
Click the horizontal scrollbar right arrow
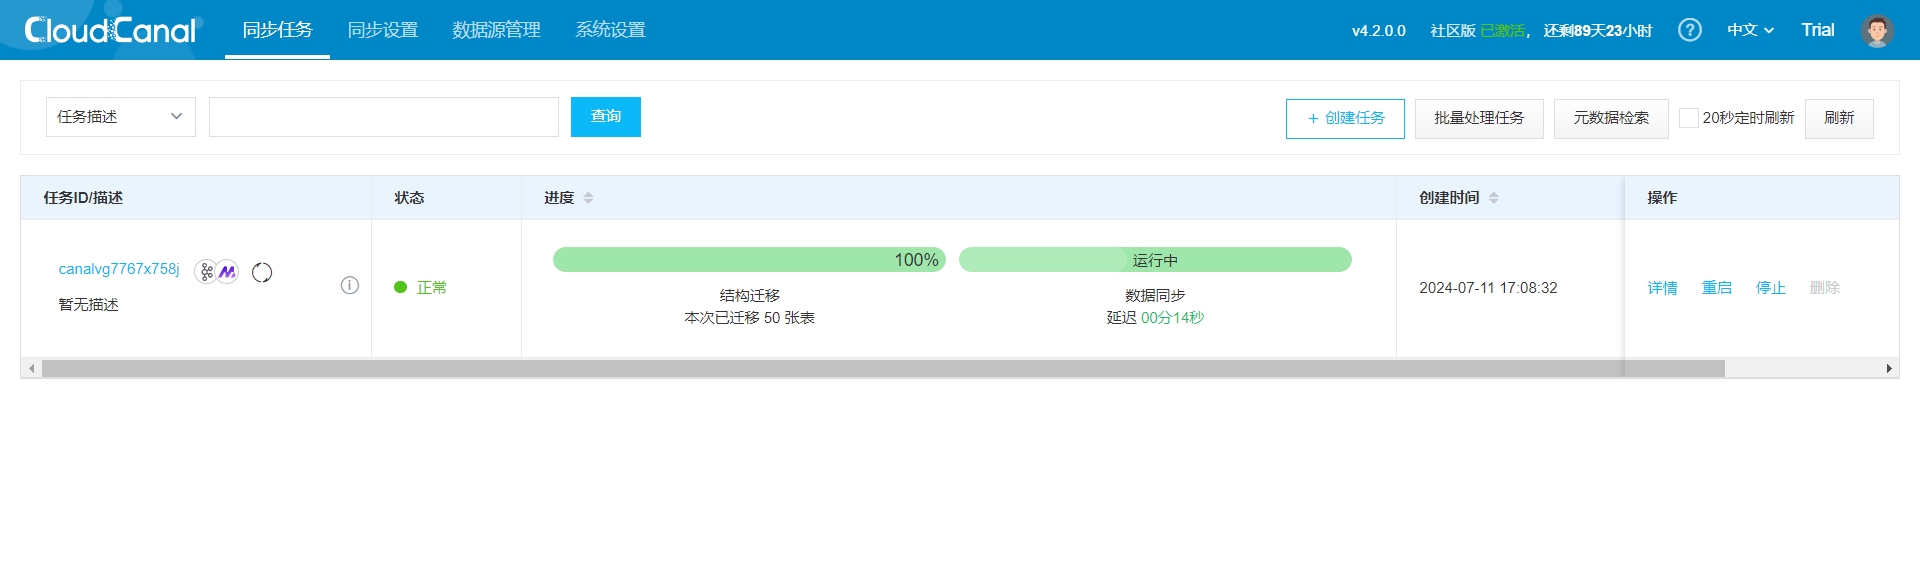coord(1888,368)
